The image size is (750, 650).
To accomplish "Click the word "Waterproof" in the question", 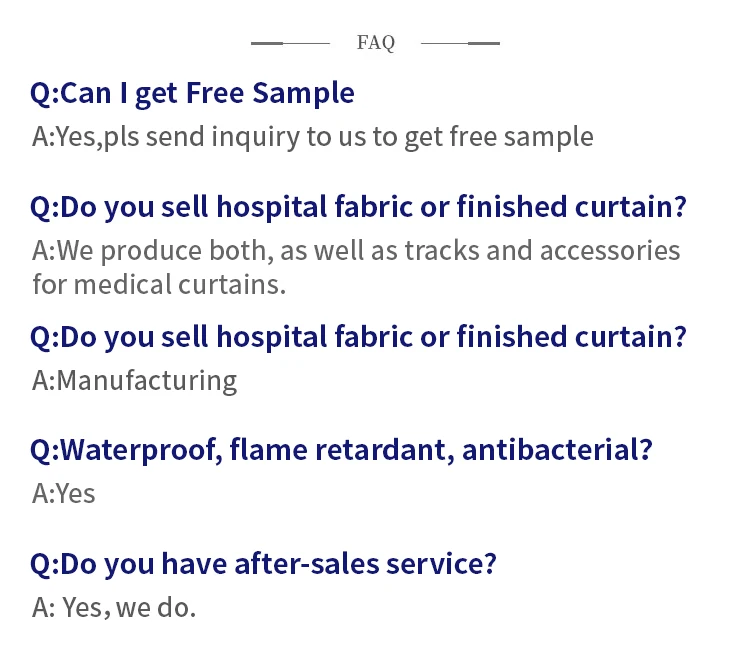I will (141, 450).
